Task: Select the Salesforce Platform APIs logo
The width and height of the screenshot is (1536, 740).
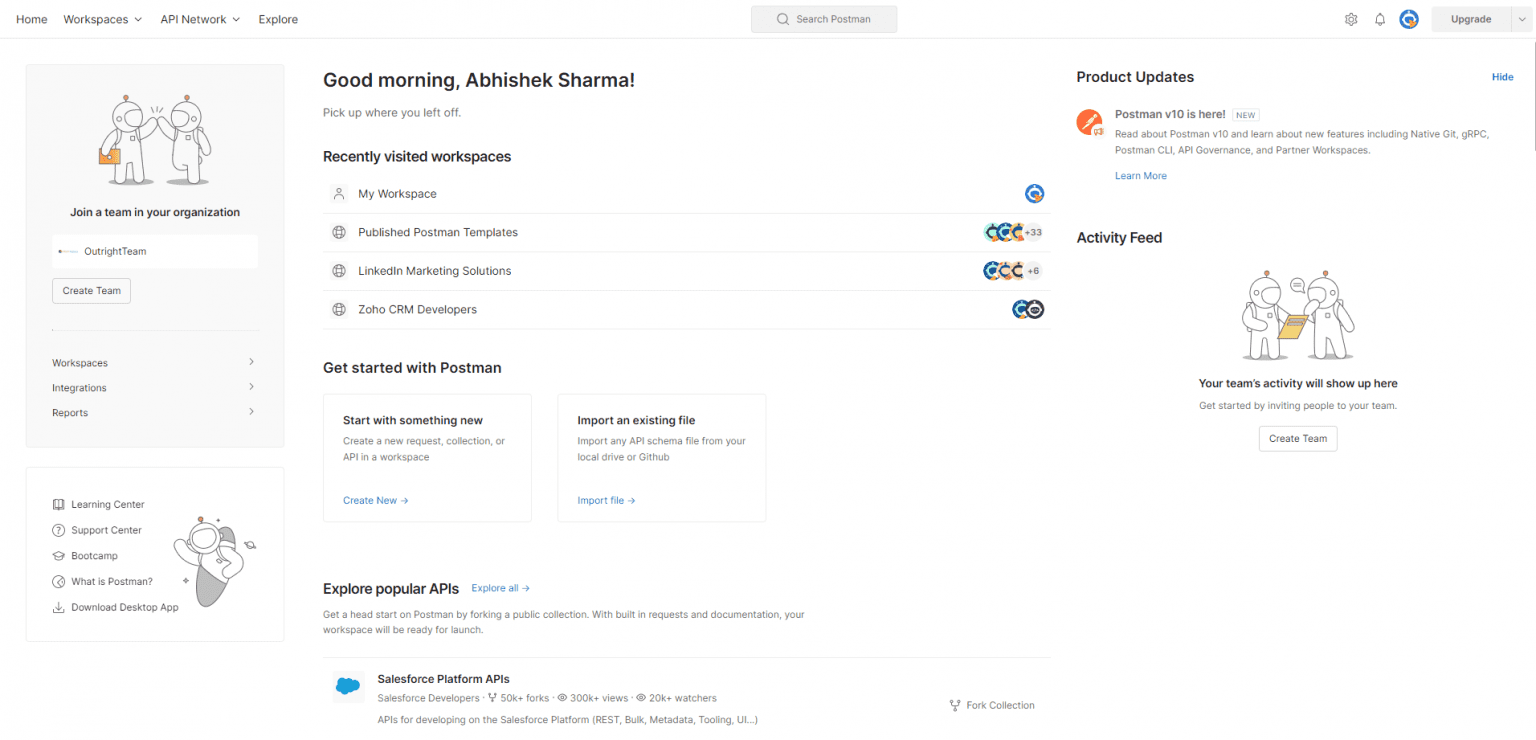Action: click(x=348, y=686)
